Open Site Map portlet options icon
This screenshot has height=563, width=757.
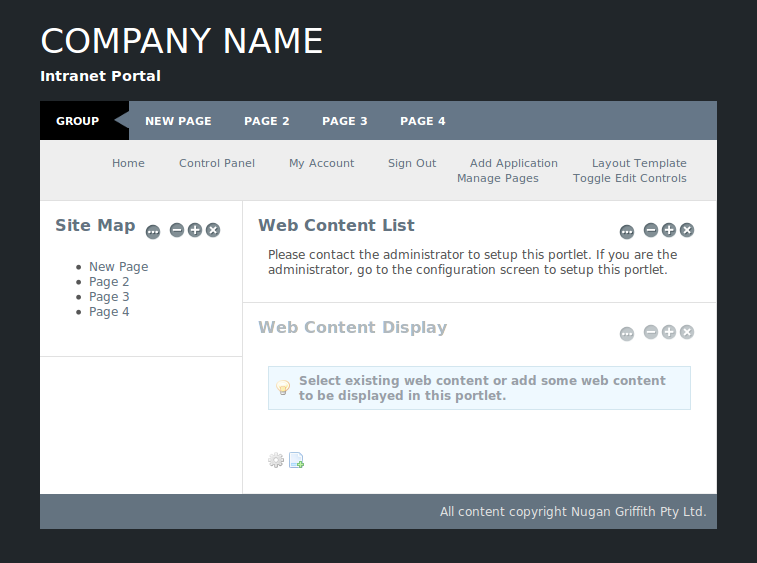(153, 232)
